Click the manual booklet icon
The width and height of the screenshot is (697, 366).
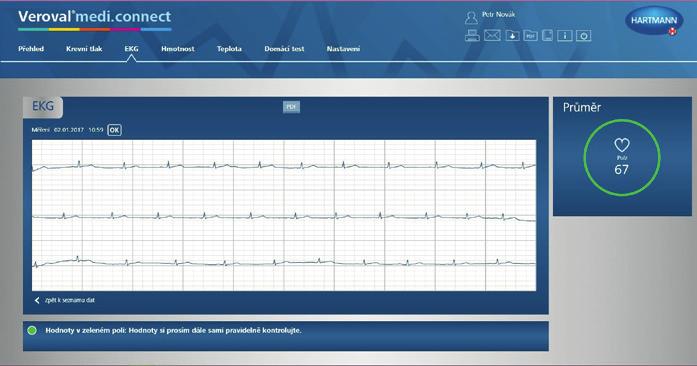coord(547,36)
